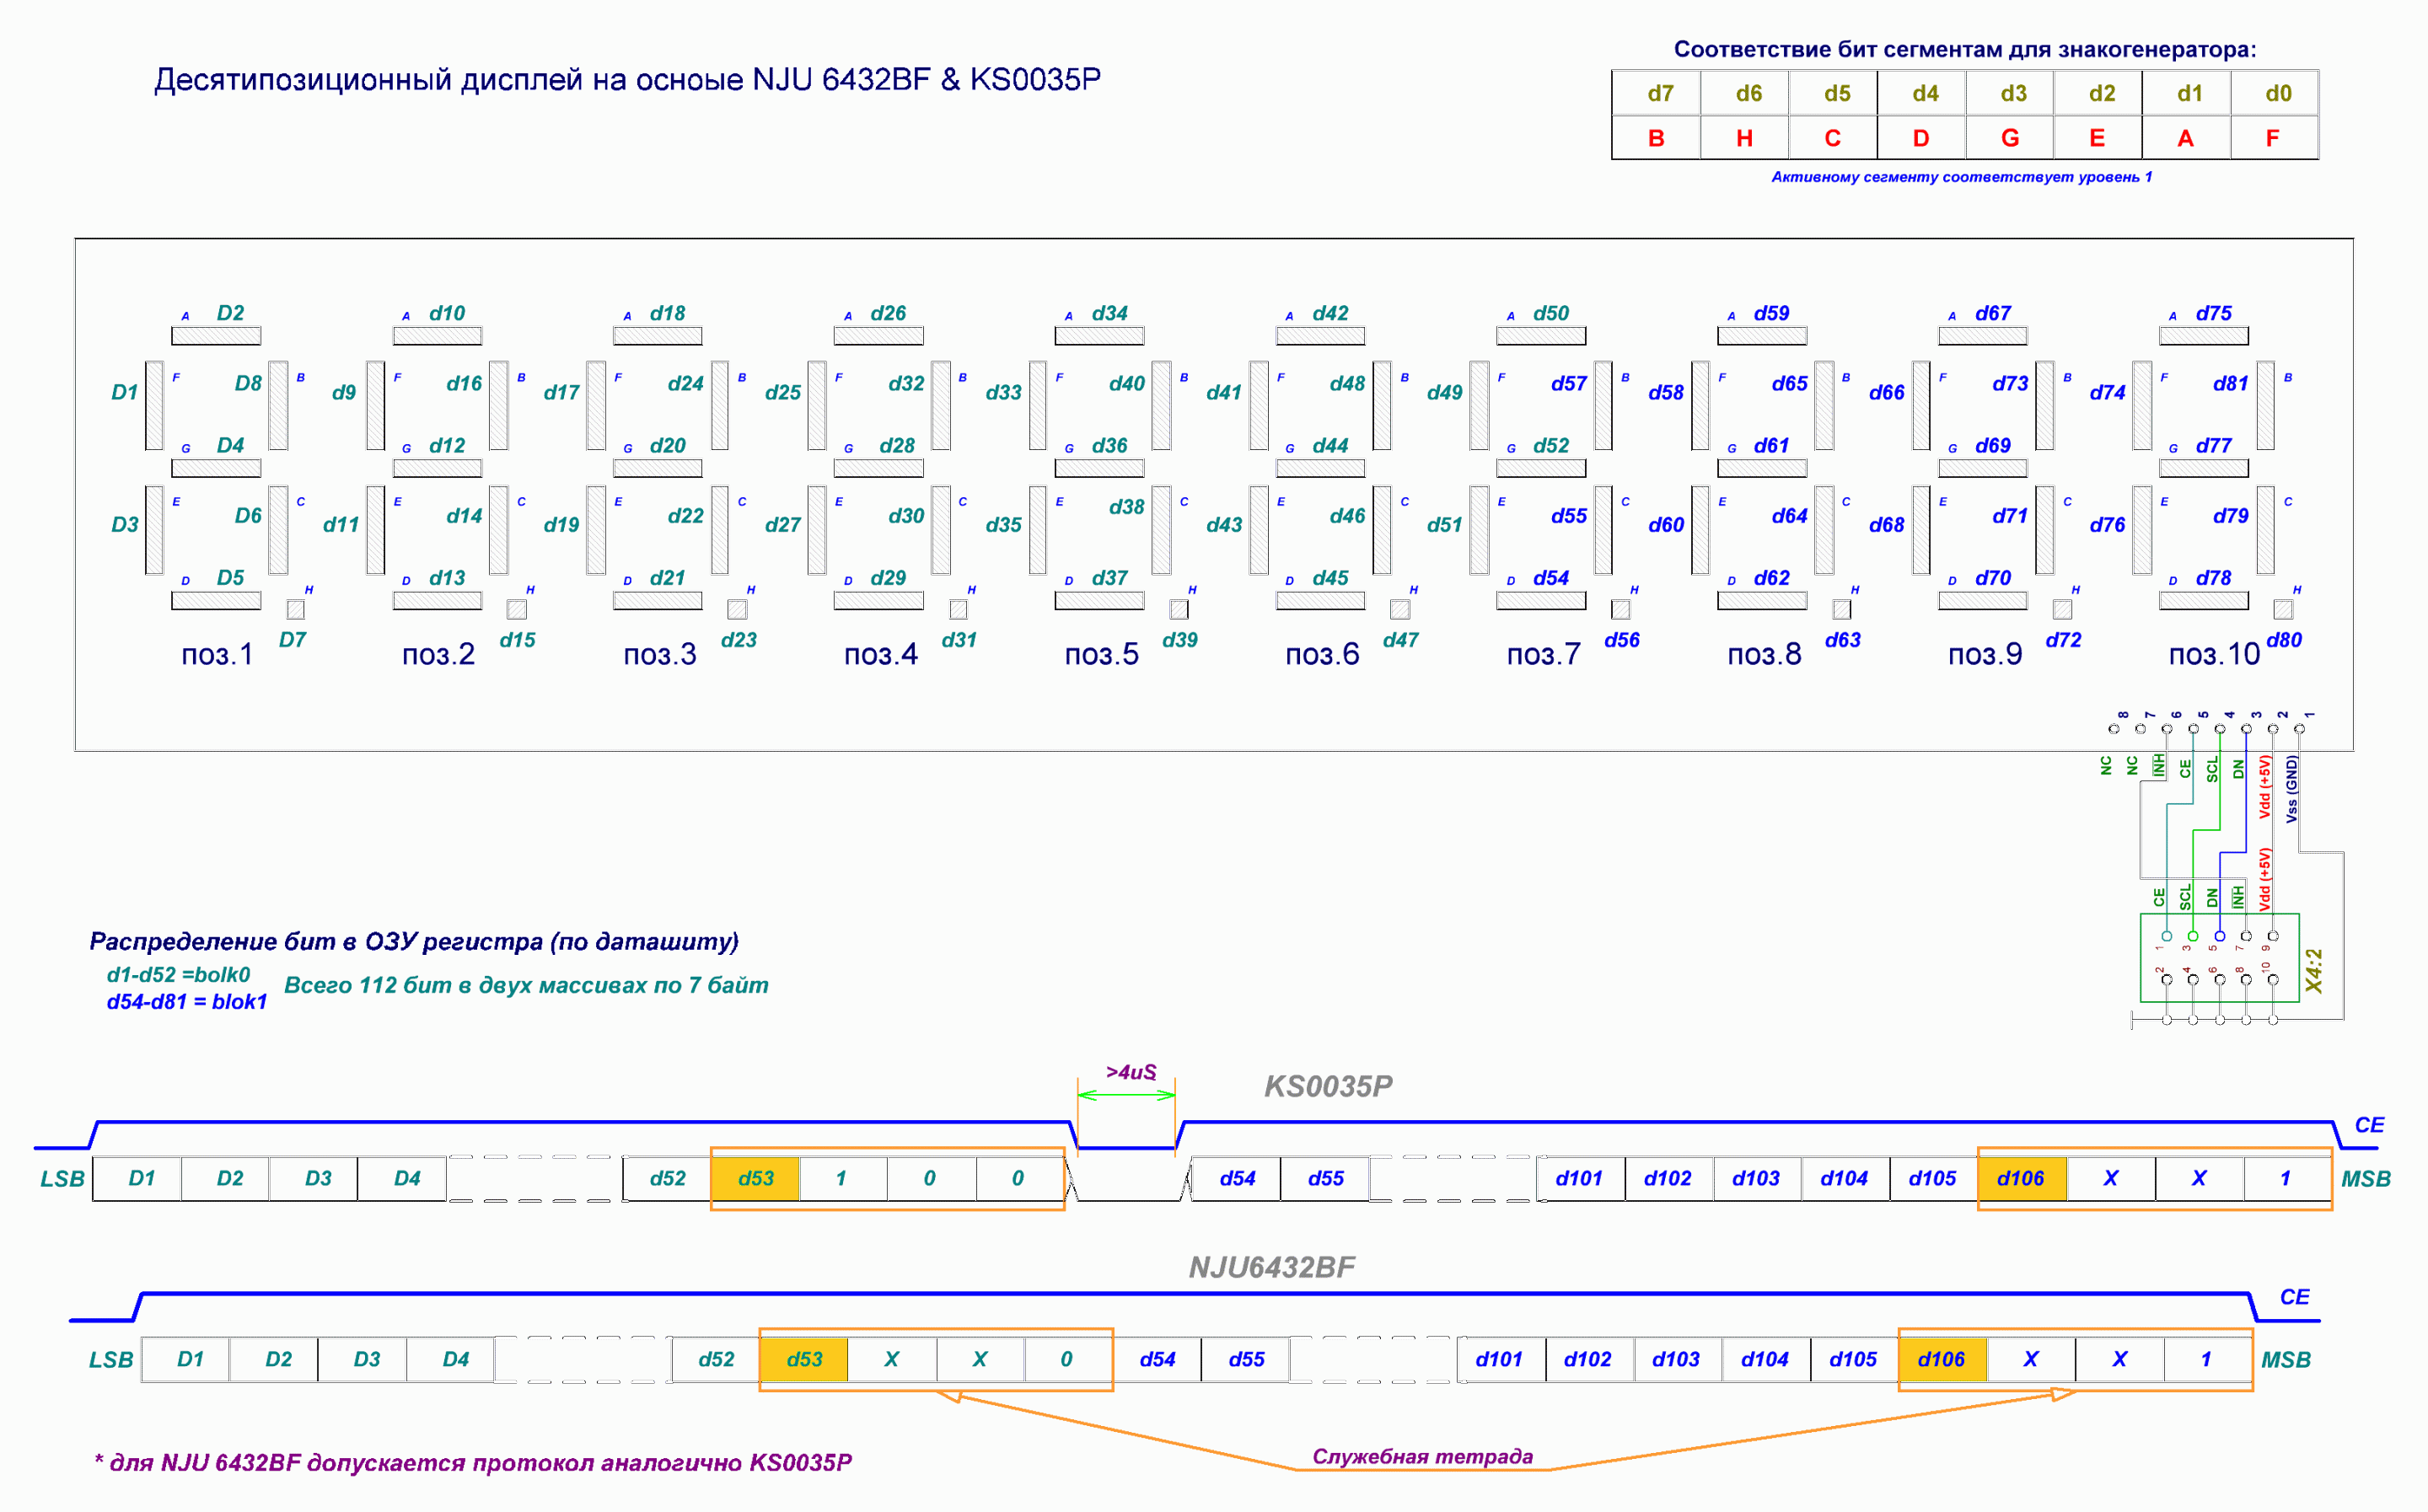
Task: Click the d36 segment label
Action: coord(1110,445)
